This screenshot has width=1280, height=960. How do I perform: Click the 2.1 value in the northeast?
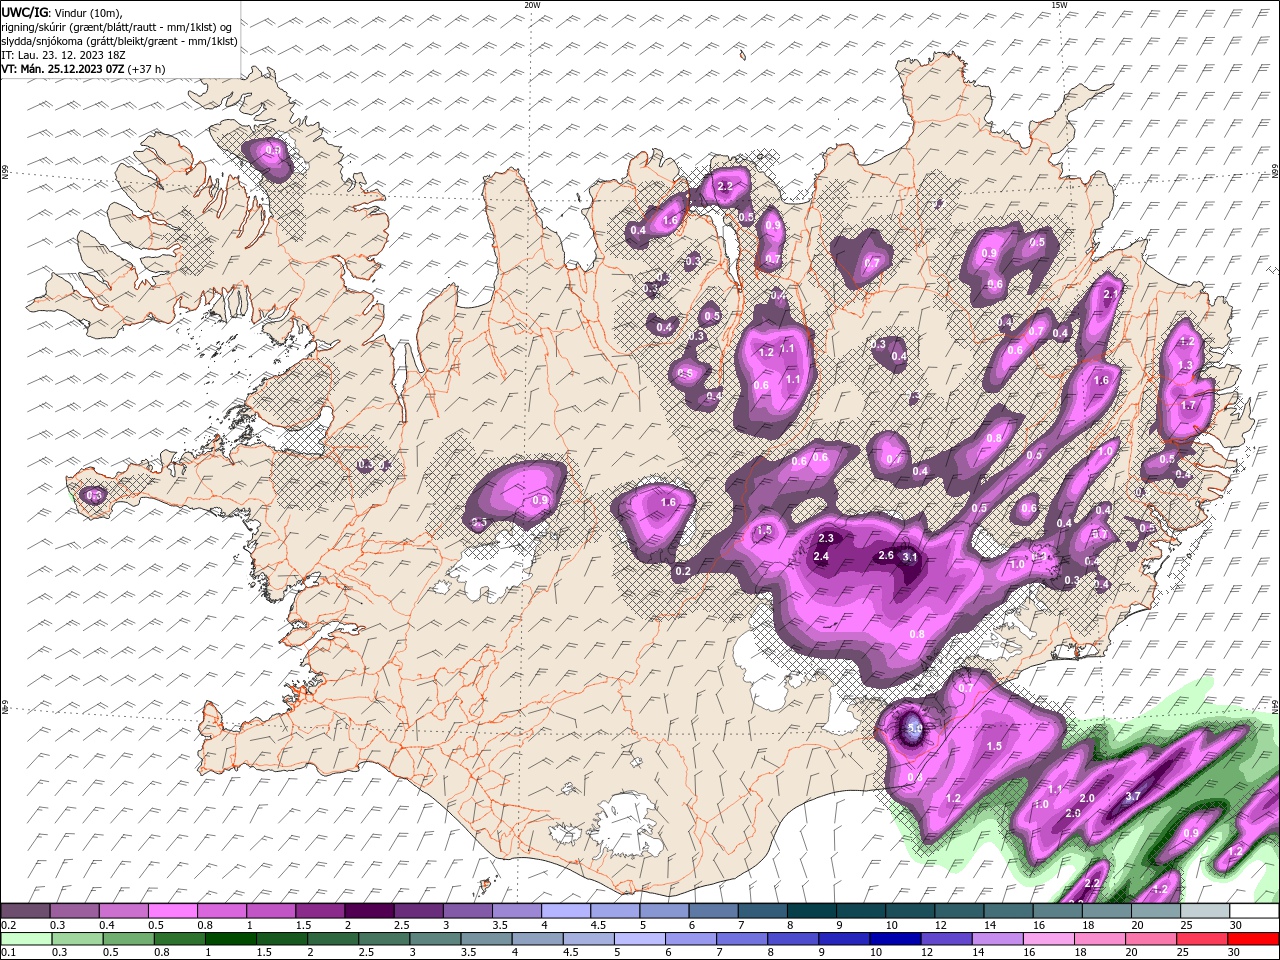[x=1109, y=294]
